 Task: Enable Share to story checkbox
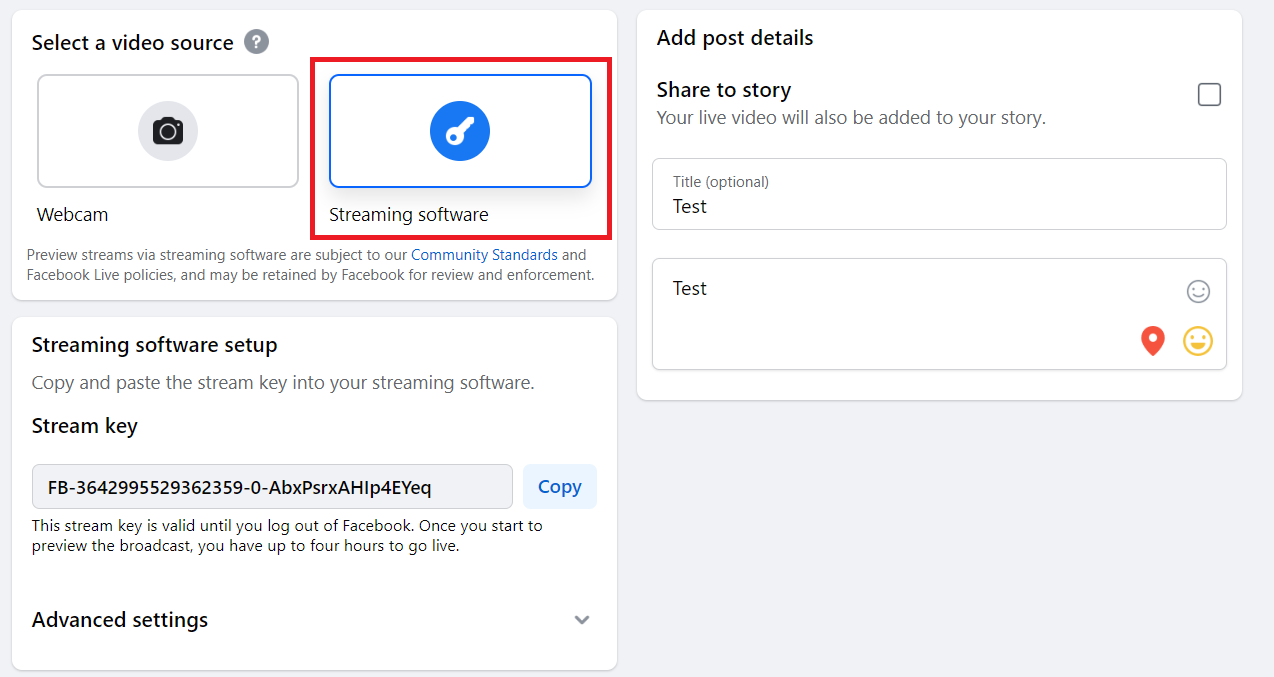pyautogui.click(x=1209, y=95)
